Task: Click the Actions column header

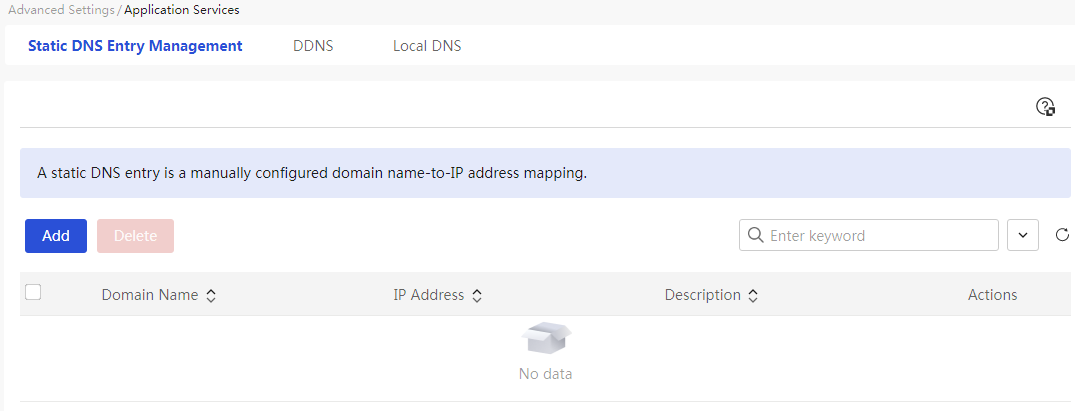Action: pyautogui.click(x=992, y=295)
